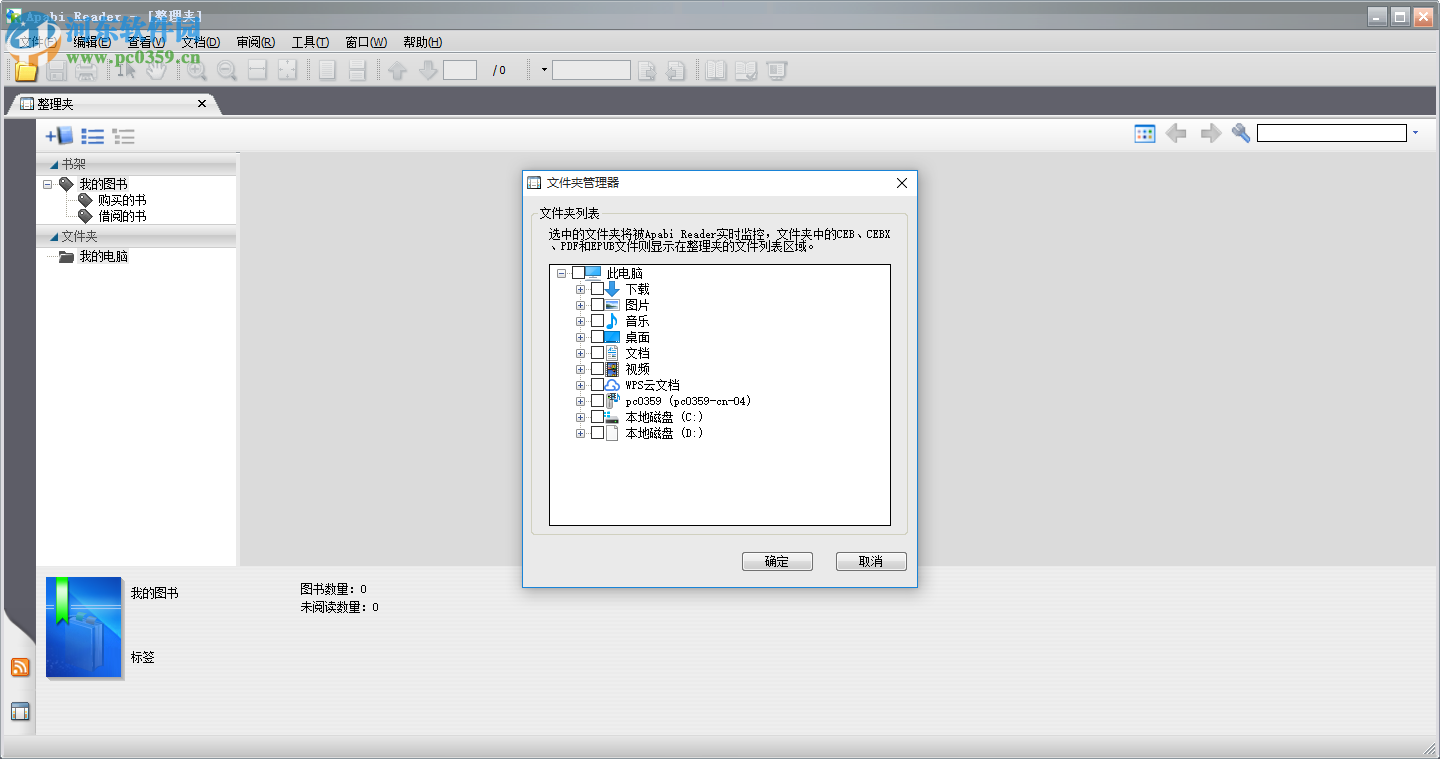Image resolution: width=1440 pixels, height=759 pixels.
Task: Open the 工具 menu
Action: tap(310, 42)
